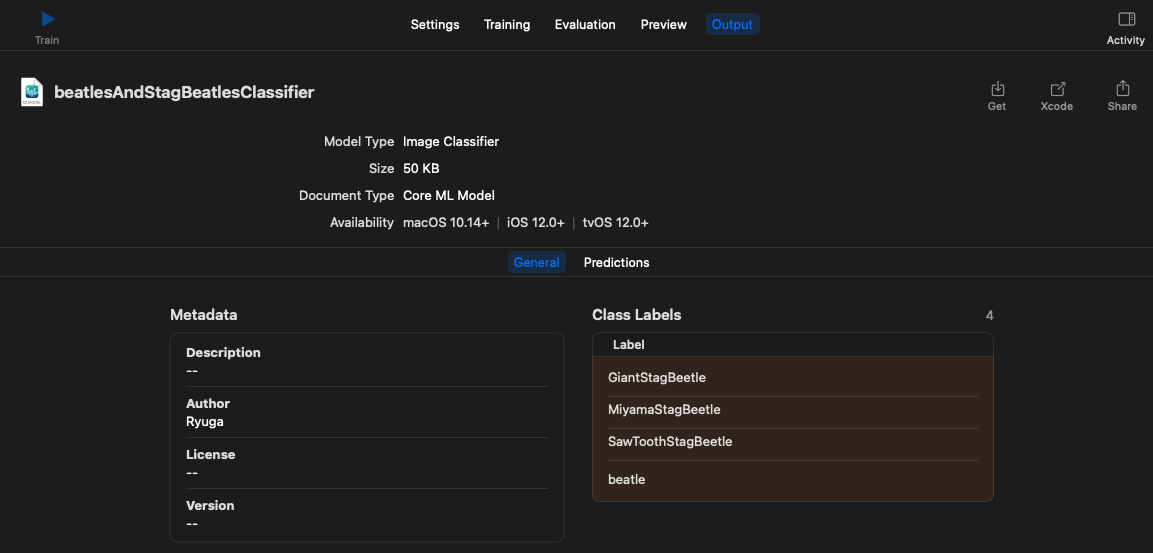Click the tvOS 12.0+ availability text
The height and width of the screenshot is (553, 1153).
(615, 222)
